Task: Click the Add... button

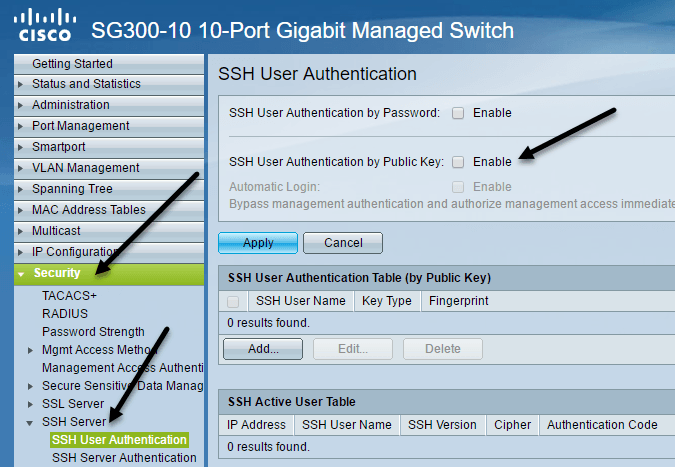Action: (263, 349)
